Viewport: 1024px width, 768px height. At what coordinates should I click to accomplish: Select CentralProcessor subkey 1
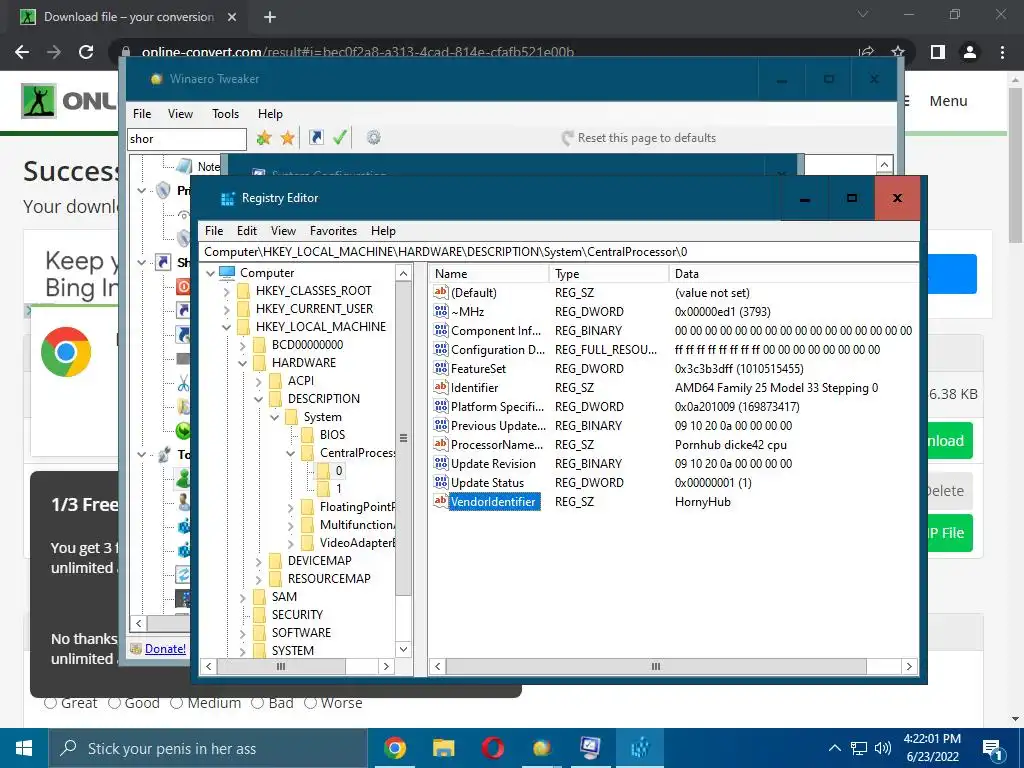coord(338,488)
